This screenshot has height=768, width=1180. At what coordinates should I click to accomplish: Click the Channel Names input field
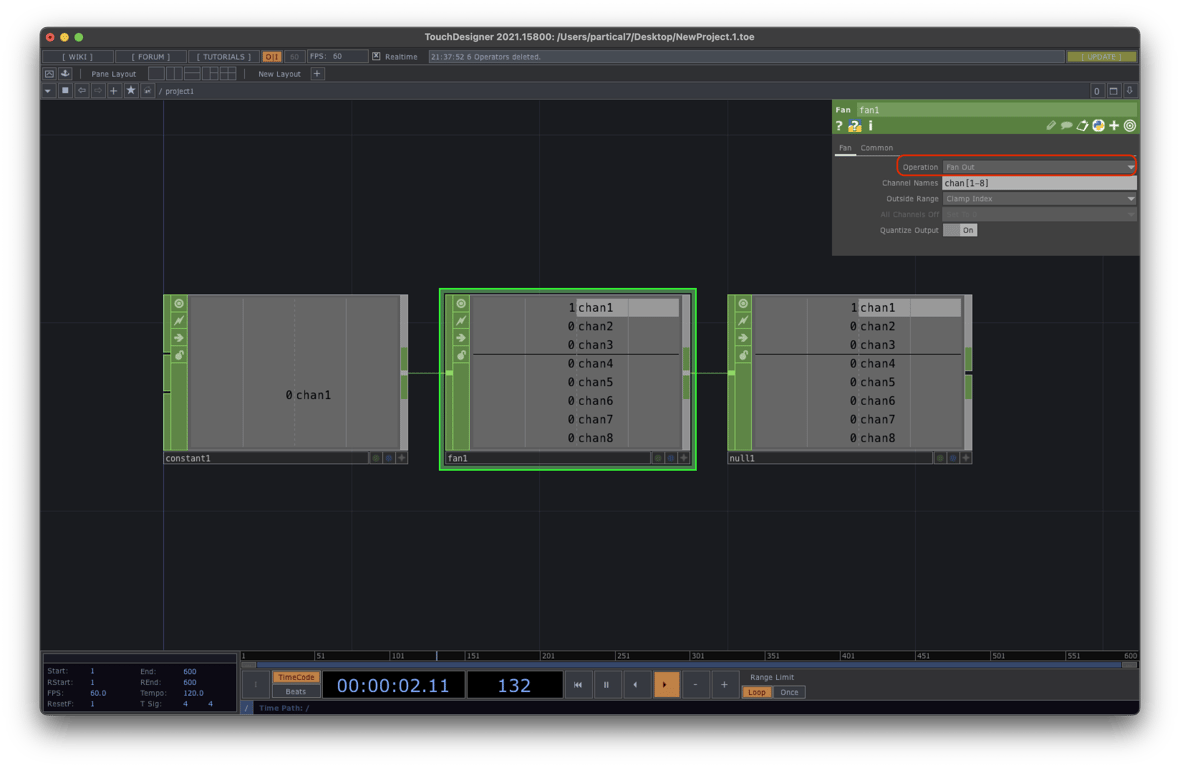point(1039,183)
